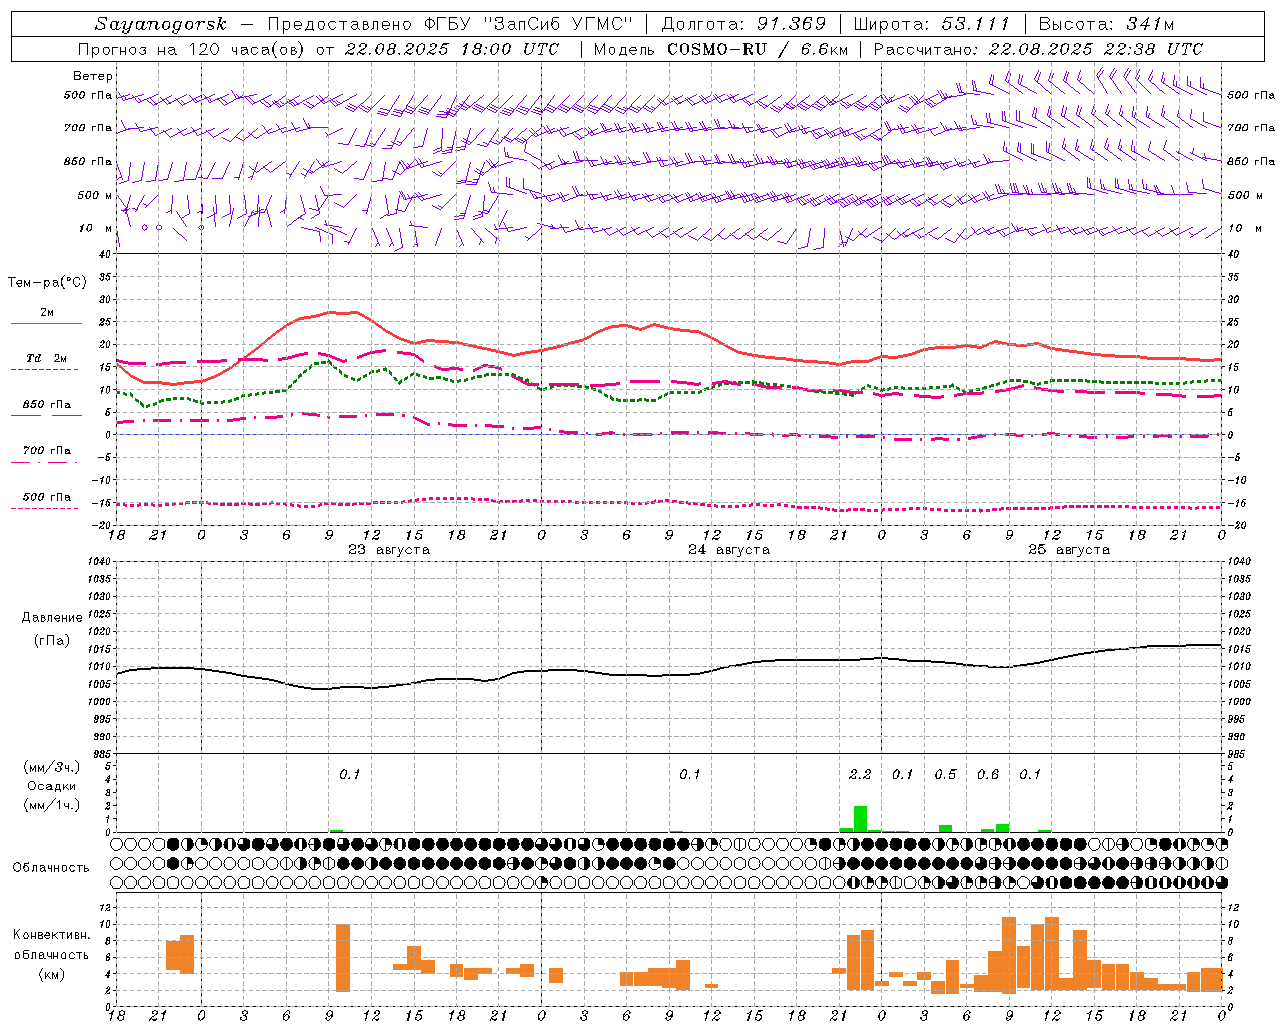The height and width of the screenshot is (1024, 1280).
Task: Click the "Тем-ра(°C)" temperature axis title
Action: click(x=47, y=283)
